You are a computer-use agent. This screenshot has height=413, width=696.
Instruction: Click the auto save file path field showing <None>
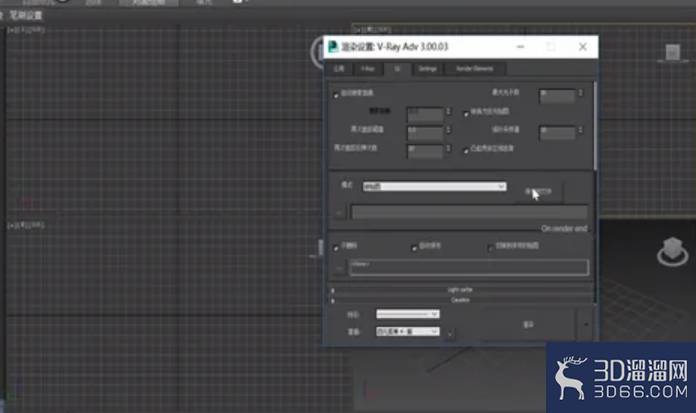pyautogui.click(x=470, y=268)
